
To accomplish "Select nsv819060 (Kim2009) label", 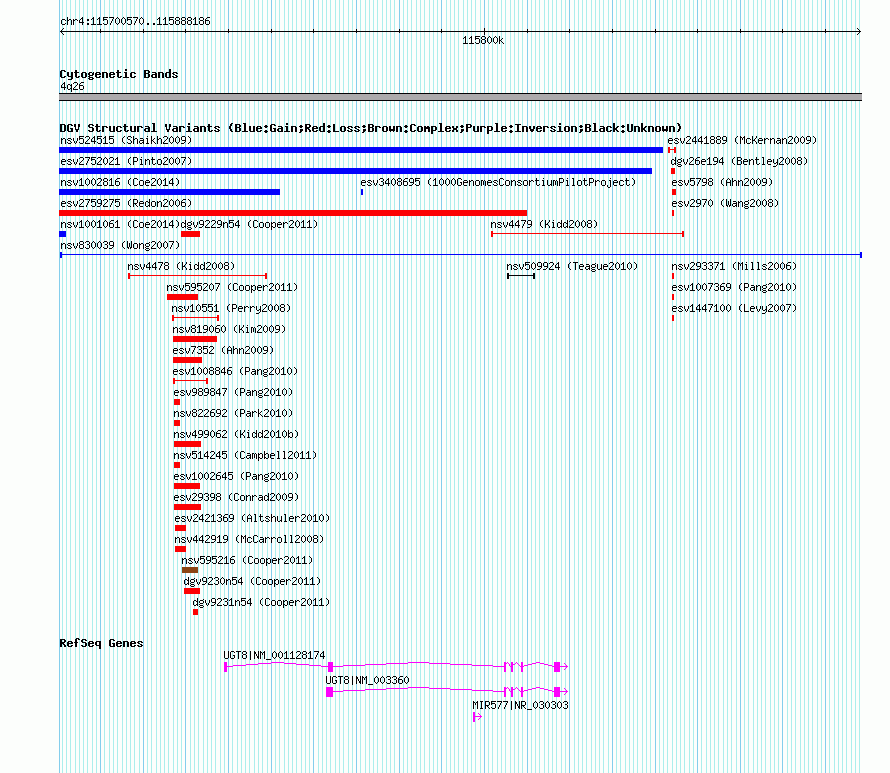I will [x=229, y=329].
